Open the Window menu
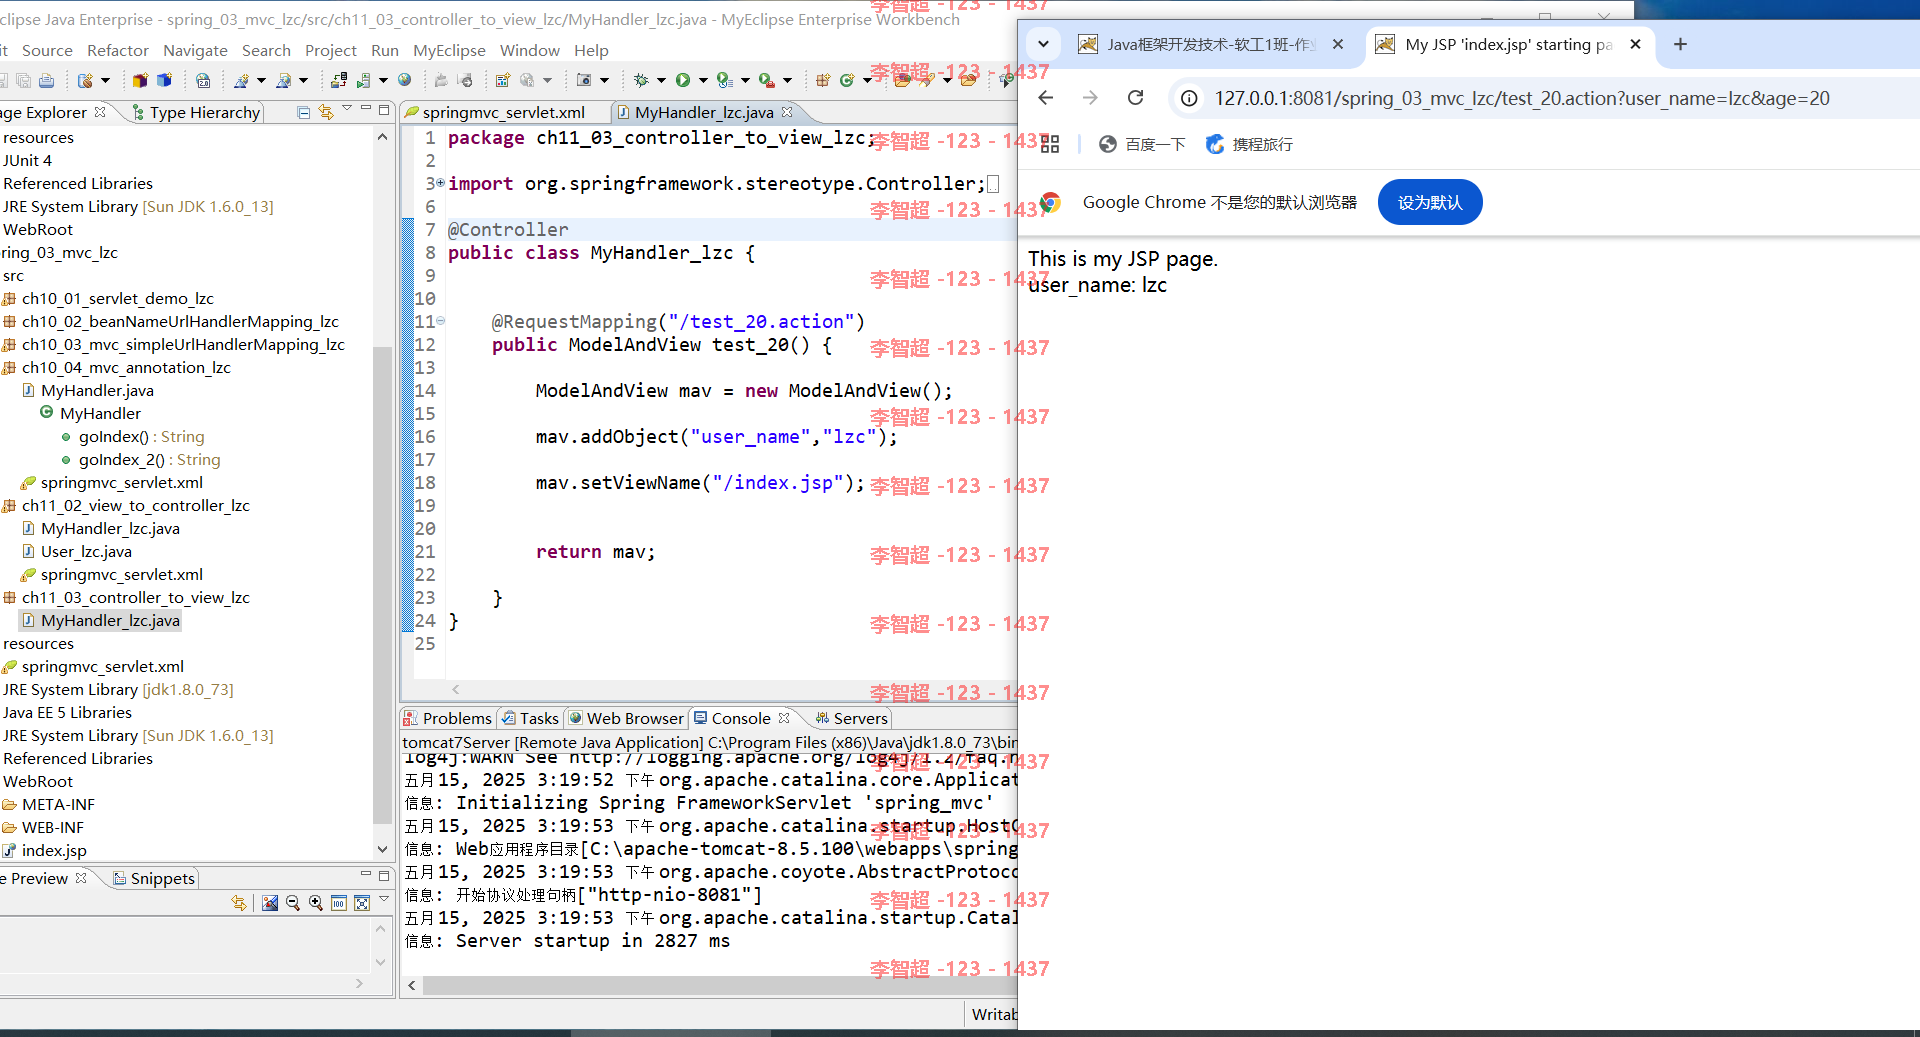 (529, 50)
